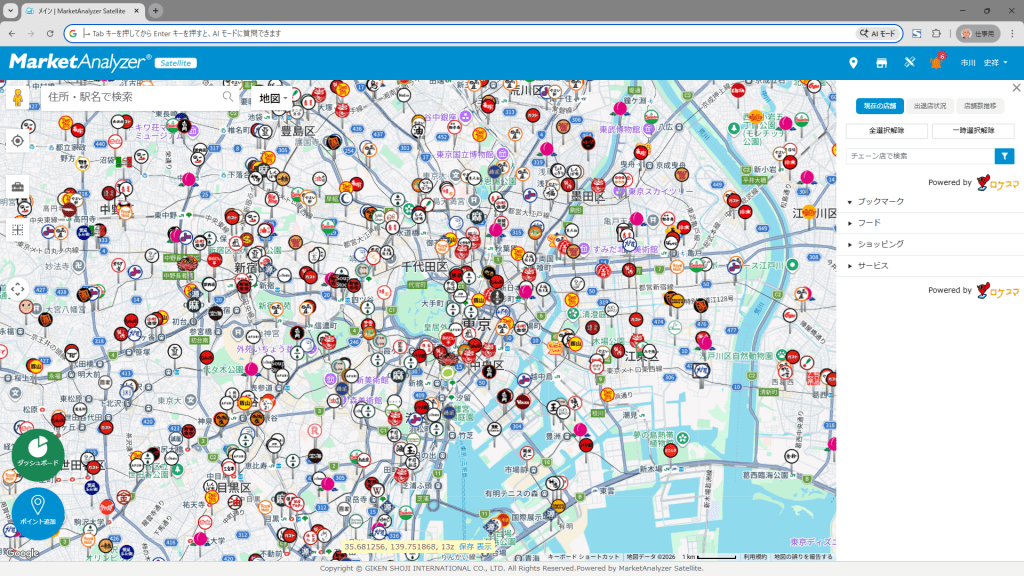Click the store icon in the header
Image resolution: width=1024 pixels, height=576 pixels.
coord(881,63)
